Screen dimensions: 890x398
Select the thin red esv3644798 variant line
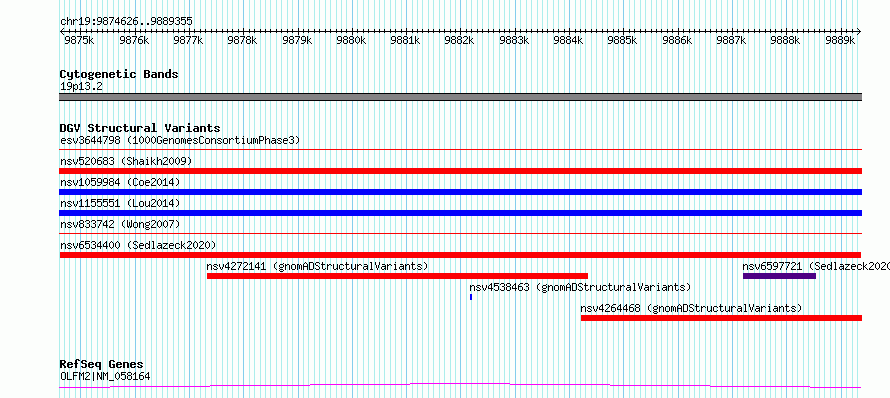pyautogui.click(x=460, y=150)
